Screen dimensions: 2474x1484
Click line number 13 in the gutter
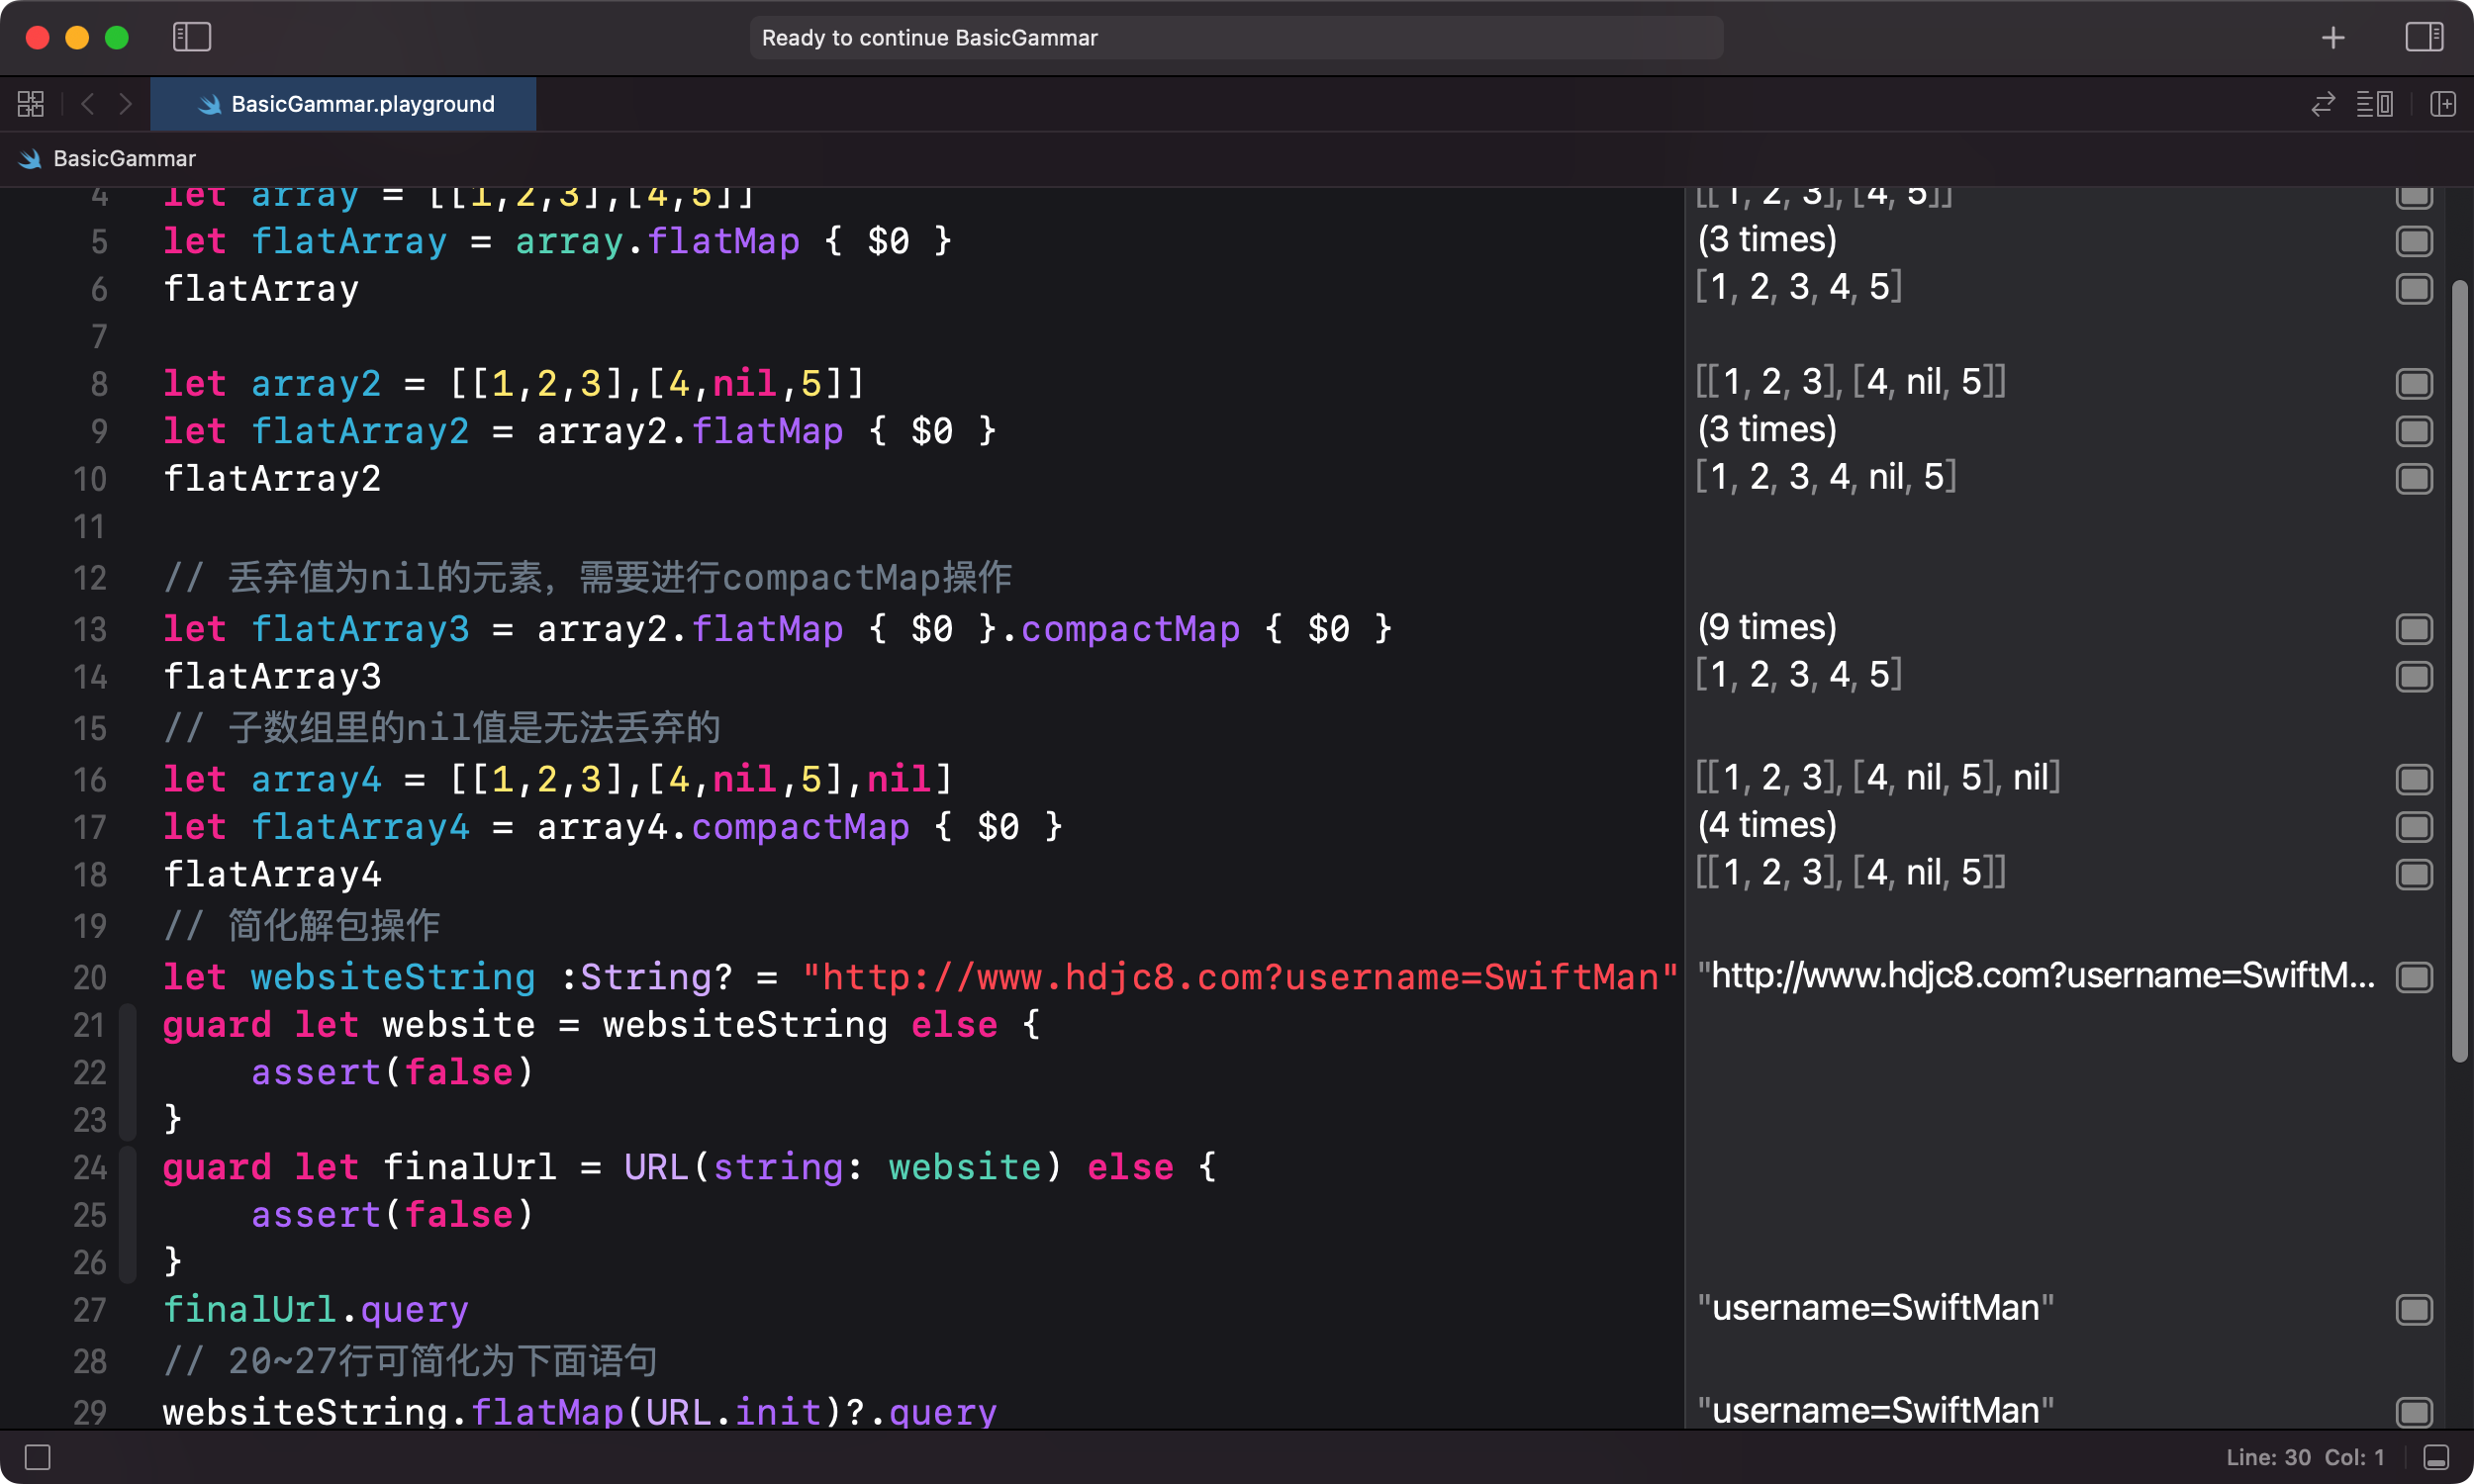point(90,629)
